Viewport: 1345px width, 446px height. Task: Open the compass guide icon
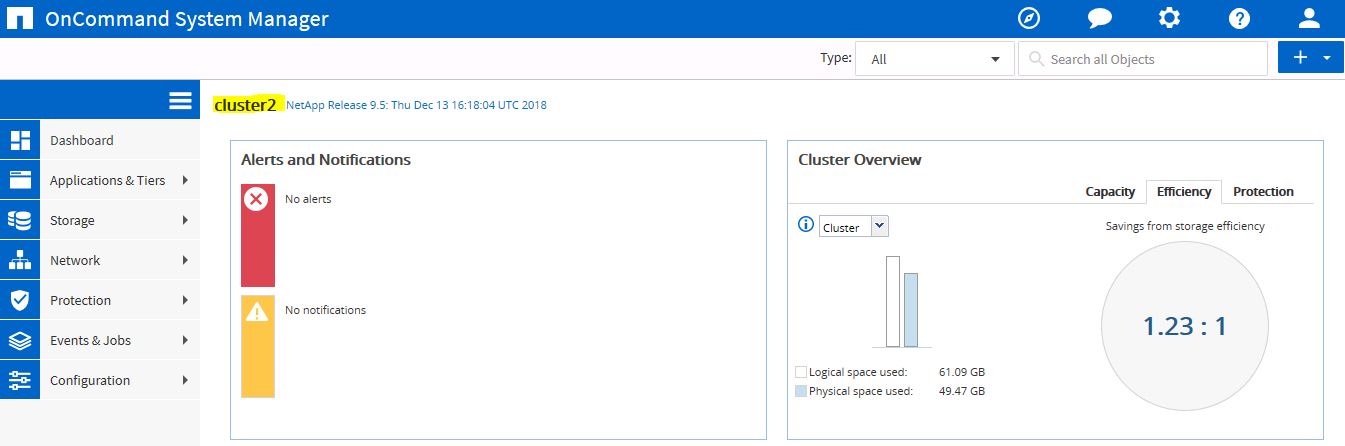coord(1029,18)
